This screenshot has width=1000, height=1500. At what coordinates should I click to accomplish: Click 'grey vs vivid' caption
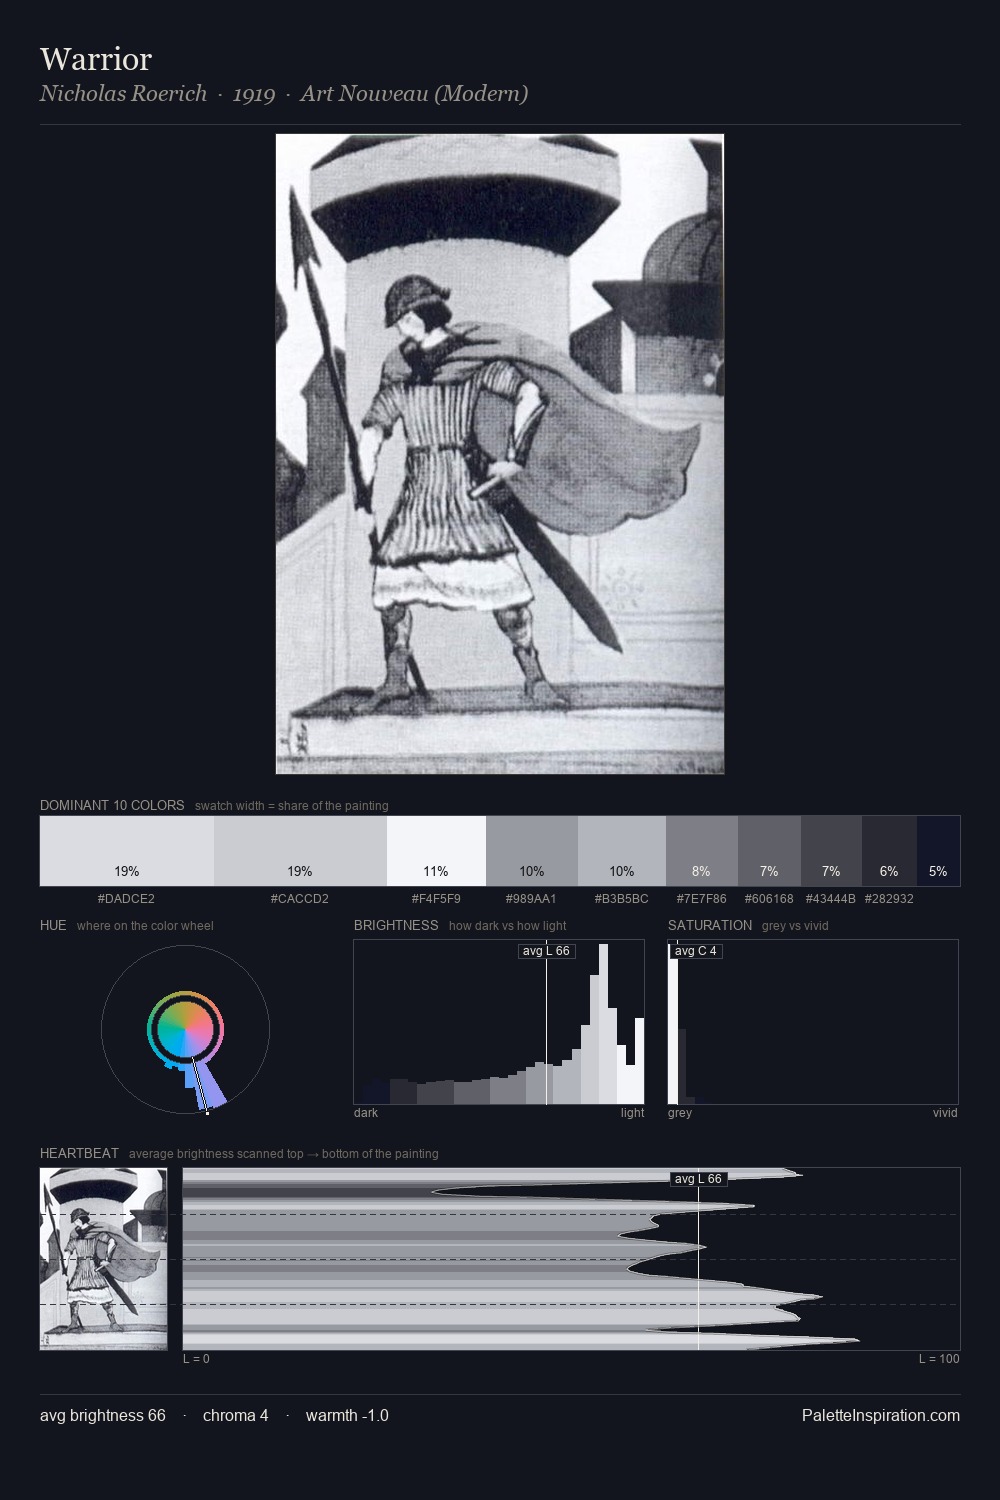[795, 926]
